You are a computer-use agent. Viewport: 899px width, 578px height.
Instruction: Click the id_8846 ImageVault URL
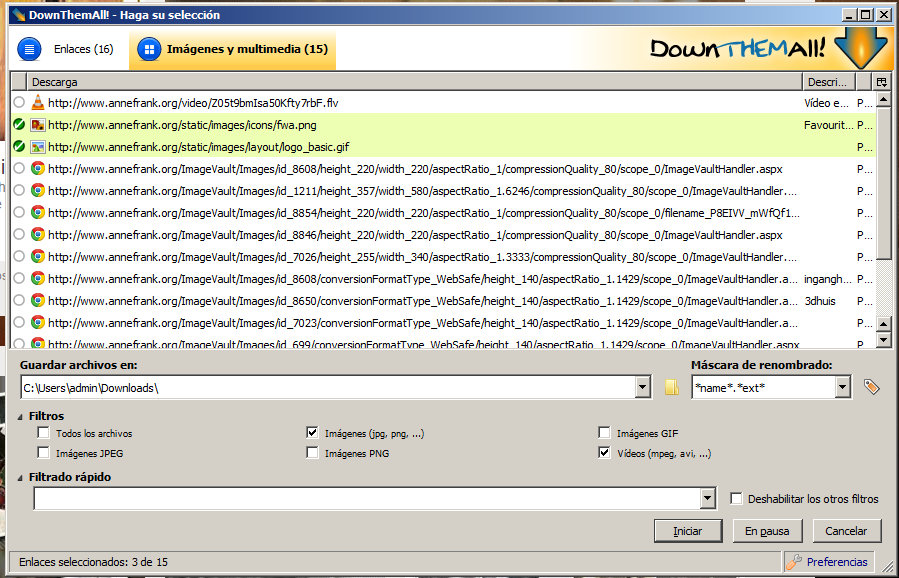415,235
